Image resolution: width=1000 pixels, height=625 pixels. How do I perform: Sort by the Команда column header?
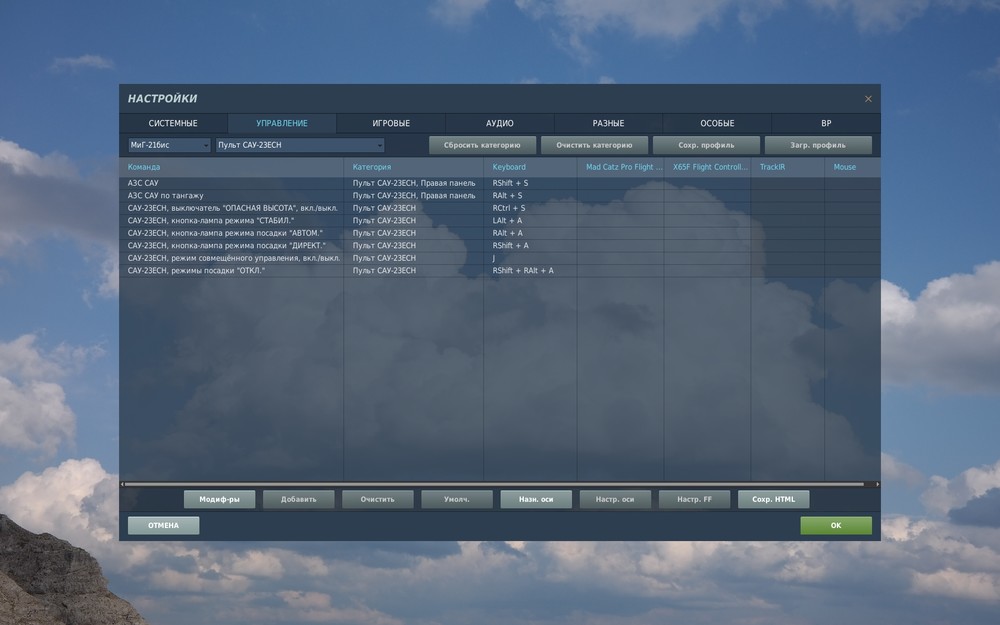(232, 167)
